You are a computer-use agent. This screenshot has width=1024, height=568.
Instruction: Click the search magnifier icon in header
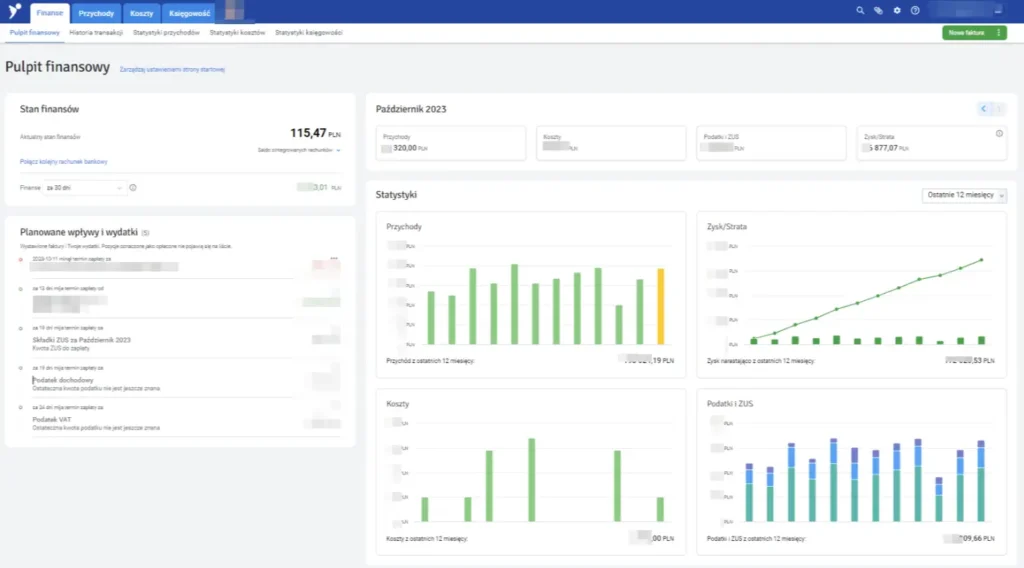[x=860, y=11]
